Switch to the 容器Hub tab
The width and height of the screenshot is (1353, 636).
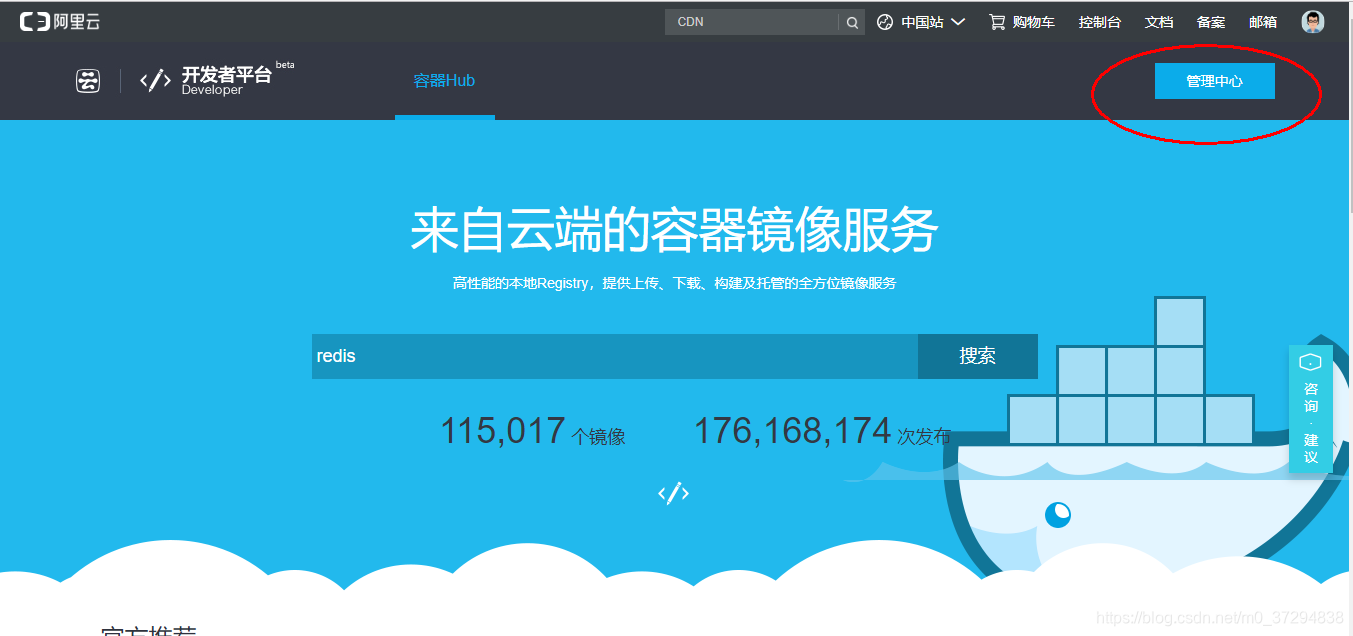click(444, 81)
